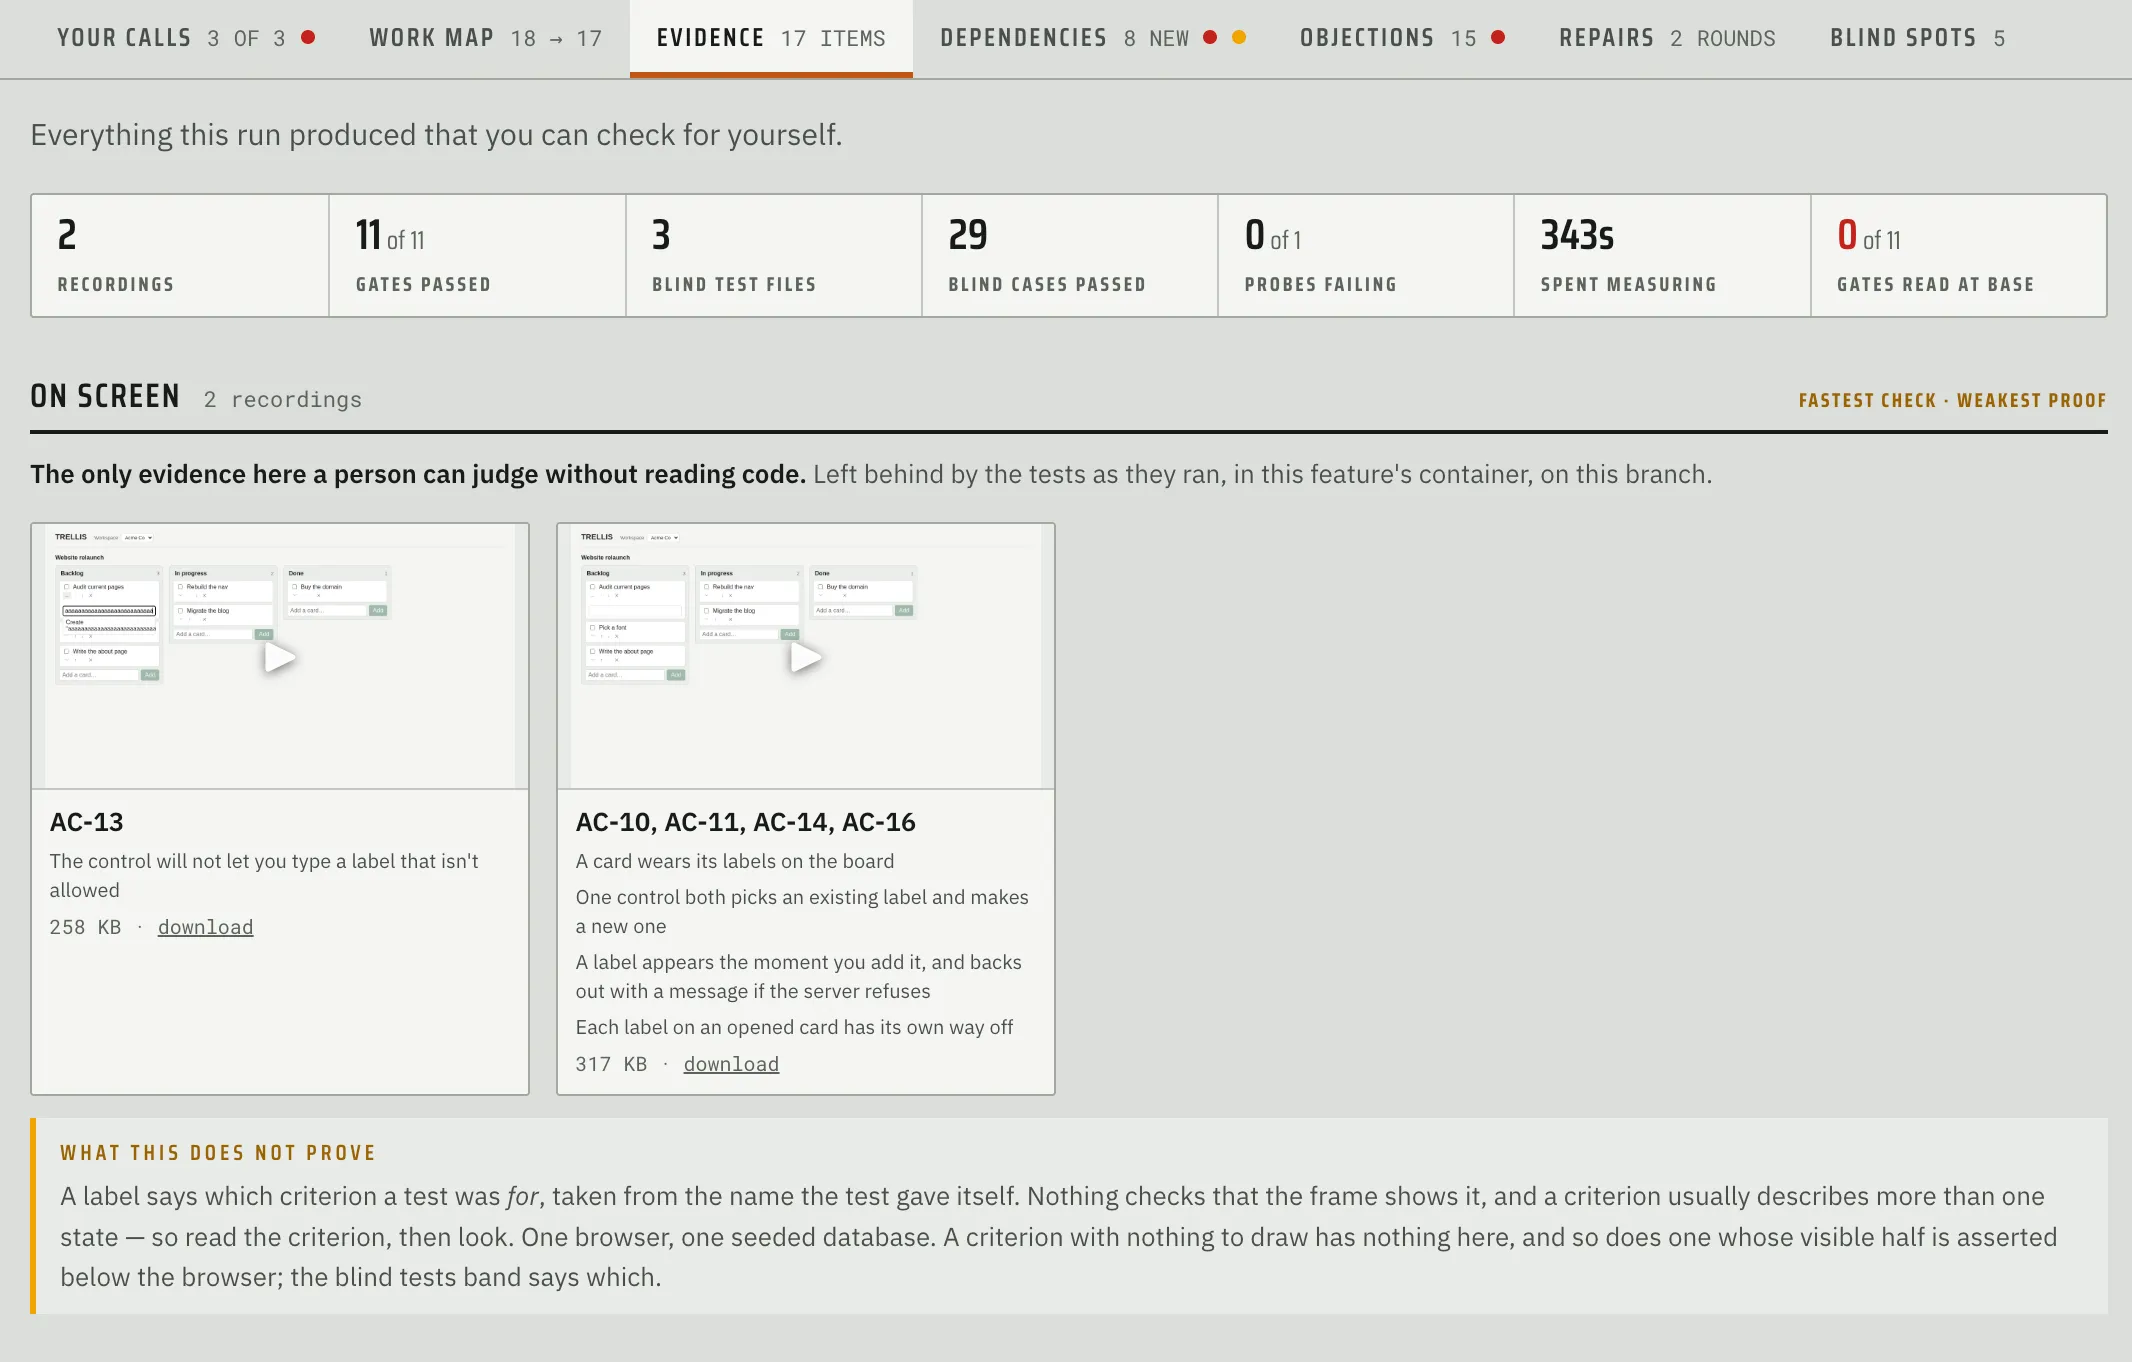Download the 317 KB recording
This screenshot has height=1362, width=2132.
731,1064
